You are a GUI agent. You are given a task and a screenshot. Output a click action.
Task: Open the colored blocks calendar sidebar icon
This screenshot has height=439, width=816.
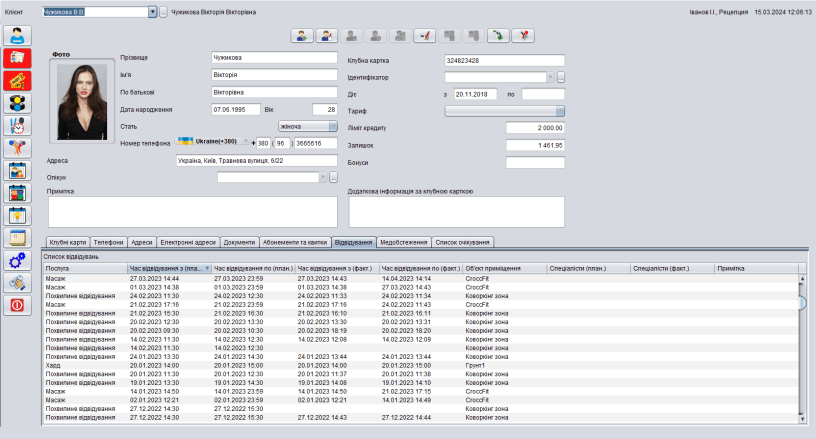(x=17, y=193)
